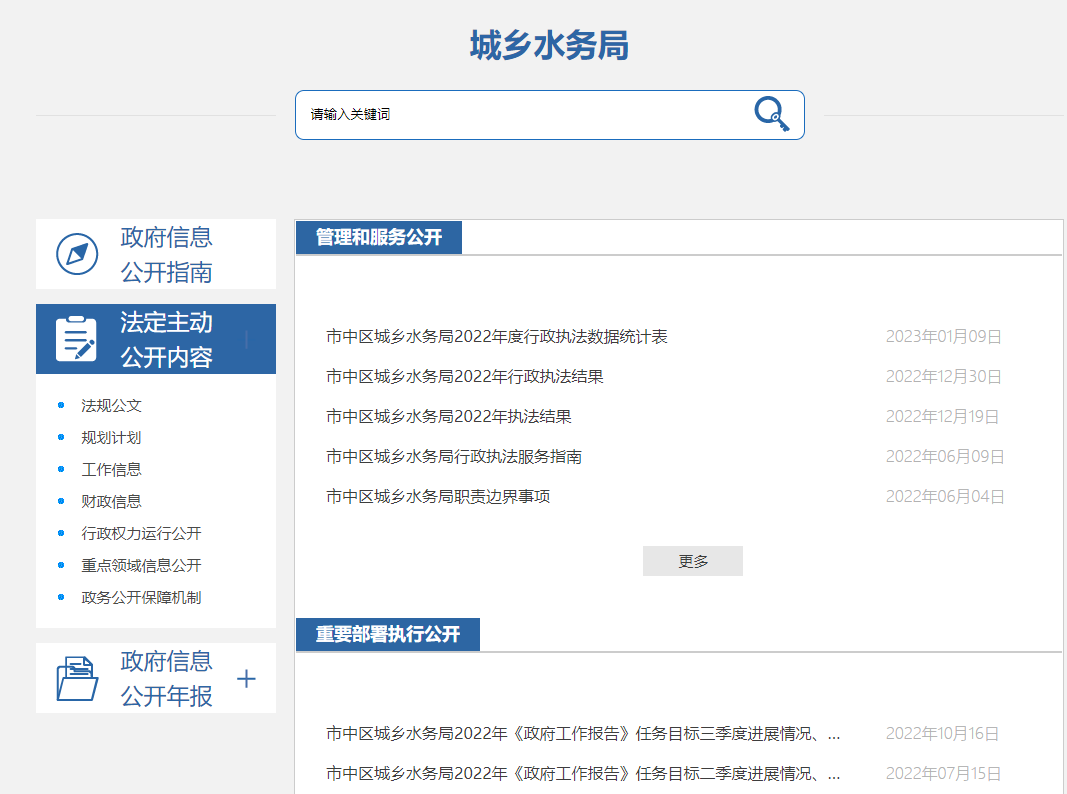Expand 政府信息公开年报 with the plus sign
This screenshot has width=1067, height=794.
coord(246,678)
